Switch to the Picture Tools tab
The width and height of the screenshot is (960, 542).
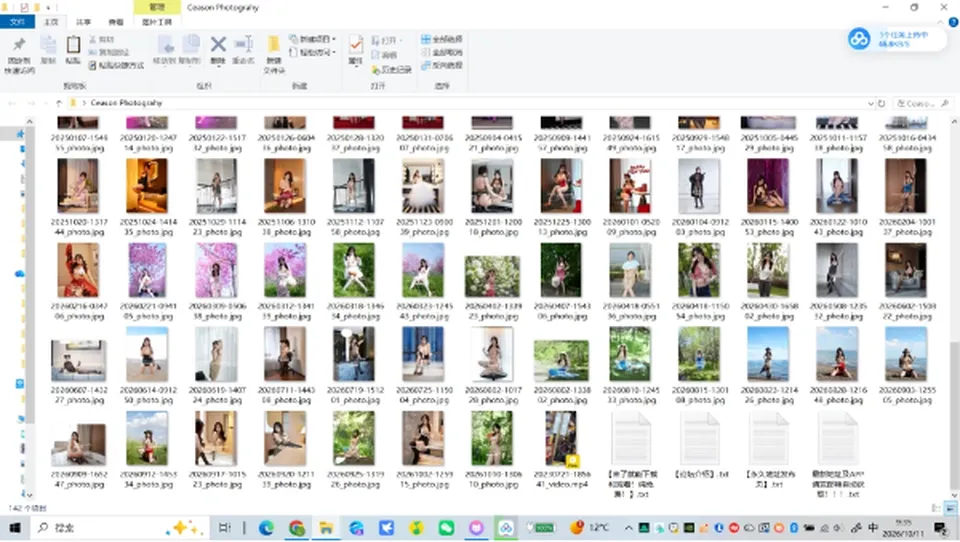[x=157, y=22]
